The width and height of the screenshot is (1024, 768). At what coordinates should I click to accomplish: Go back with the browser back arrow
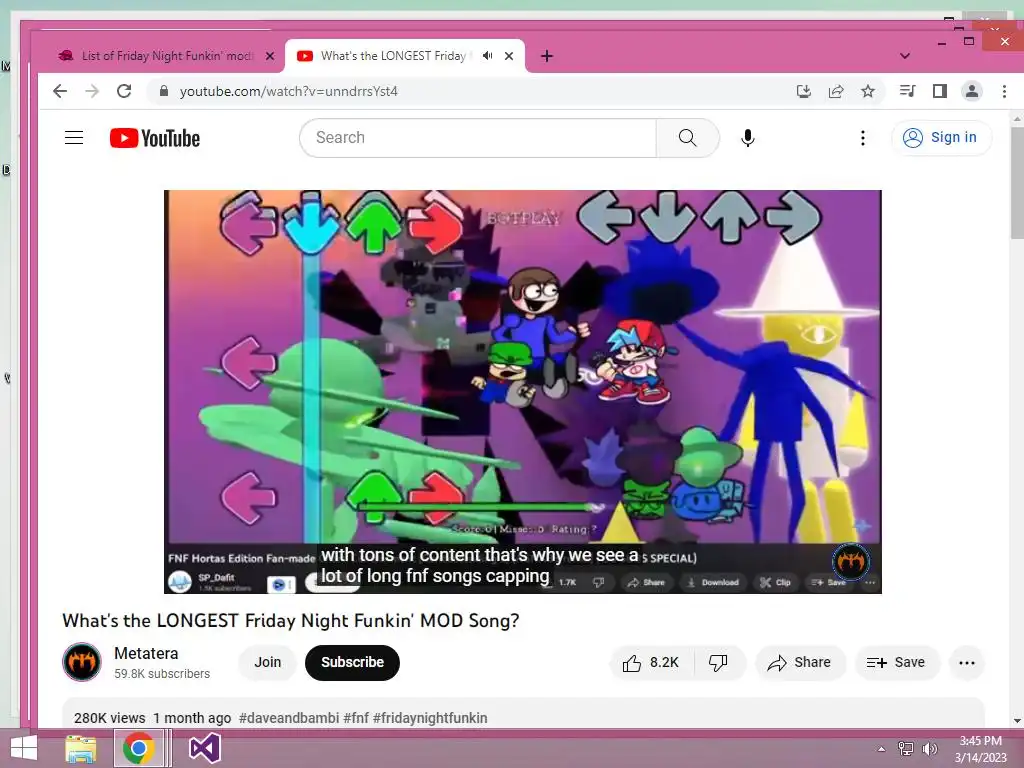[59, 91]
